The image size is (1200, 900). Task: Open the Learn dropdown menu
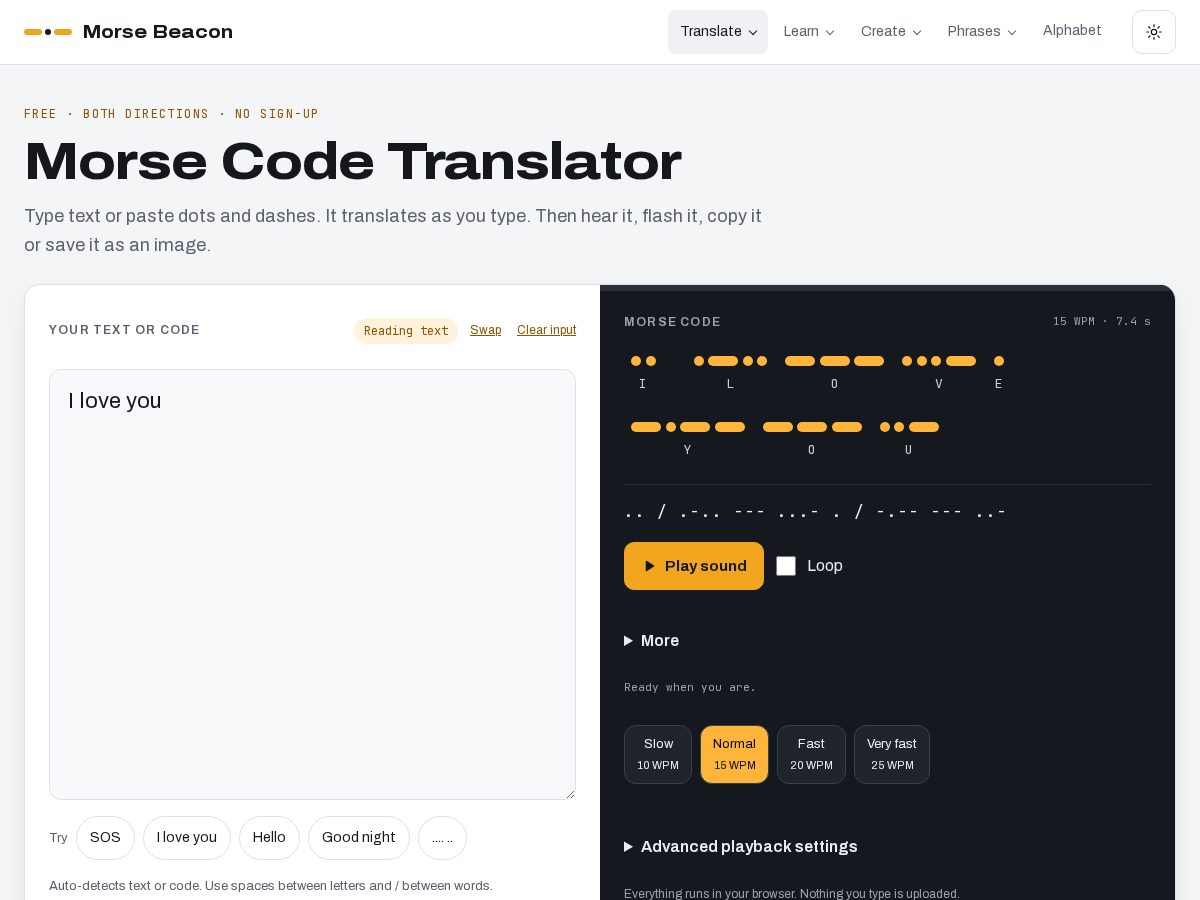(x=808, y=32)
